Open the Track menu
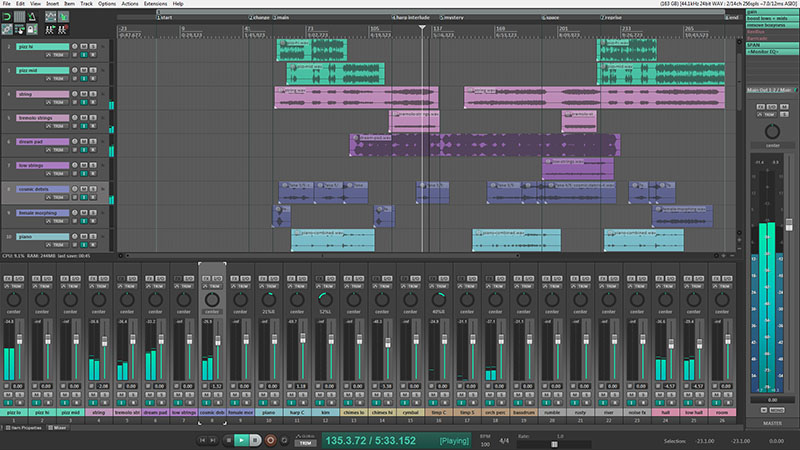 coord(86,4)
